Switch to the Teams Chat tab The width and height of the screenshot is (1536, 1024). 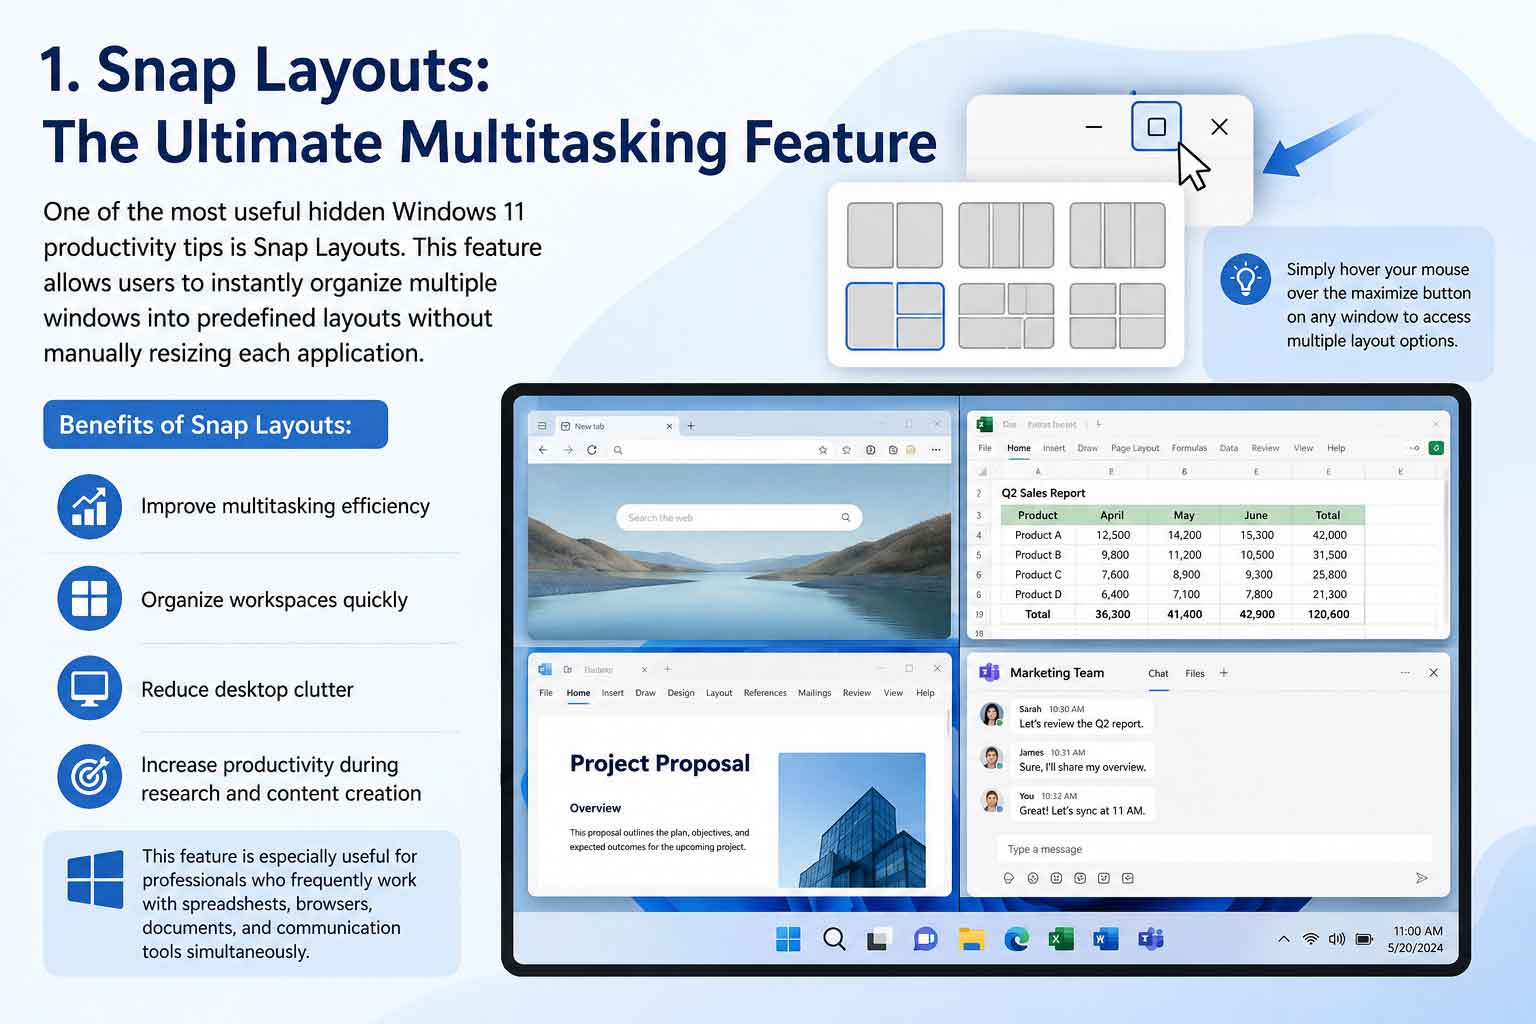[1158, 673]
